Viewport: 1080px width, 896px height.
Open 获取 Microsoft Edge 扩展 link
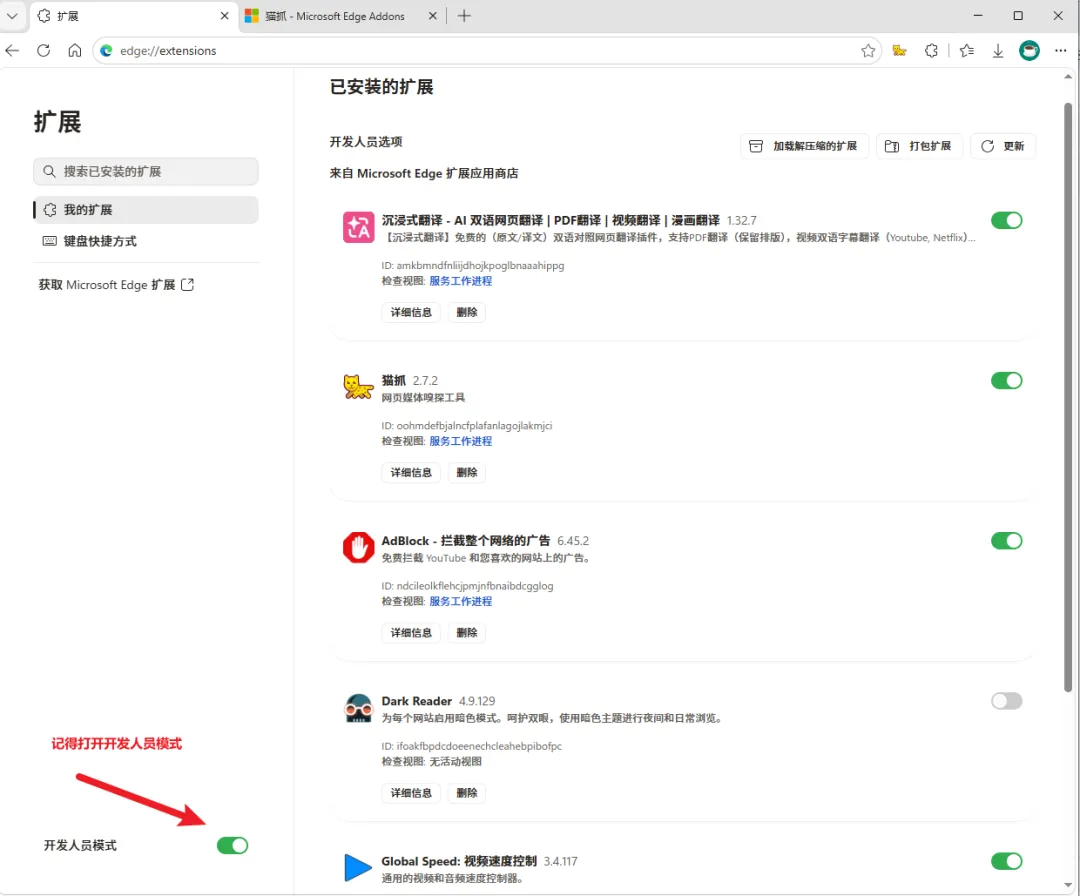[116, 284]
